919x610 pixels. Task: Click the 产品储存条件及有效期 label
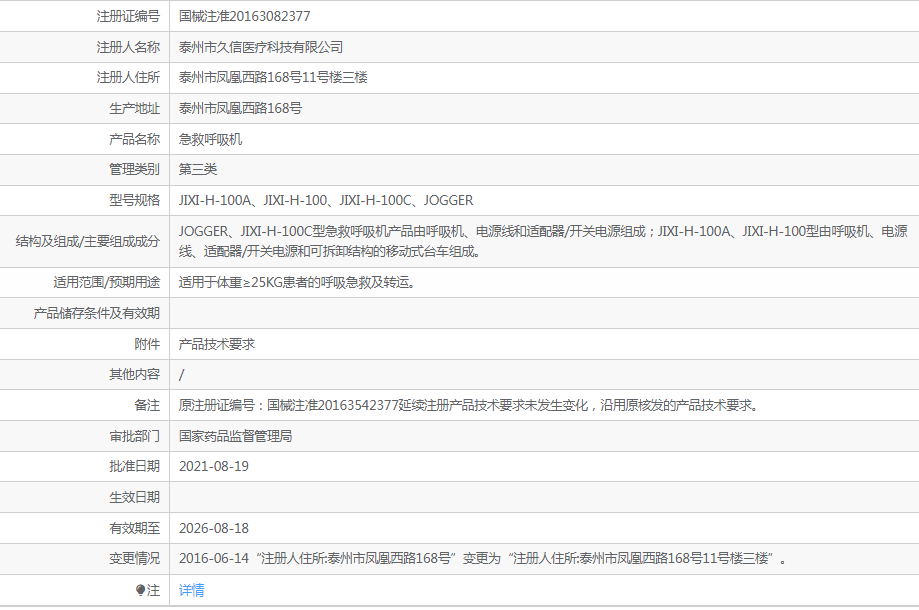coord(96,313)
